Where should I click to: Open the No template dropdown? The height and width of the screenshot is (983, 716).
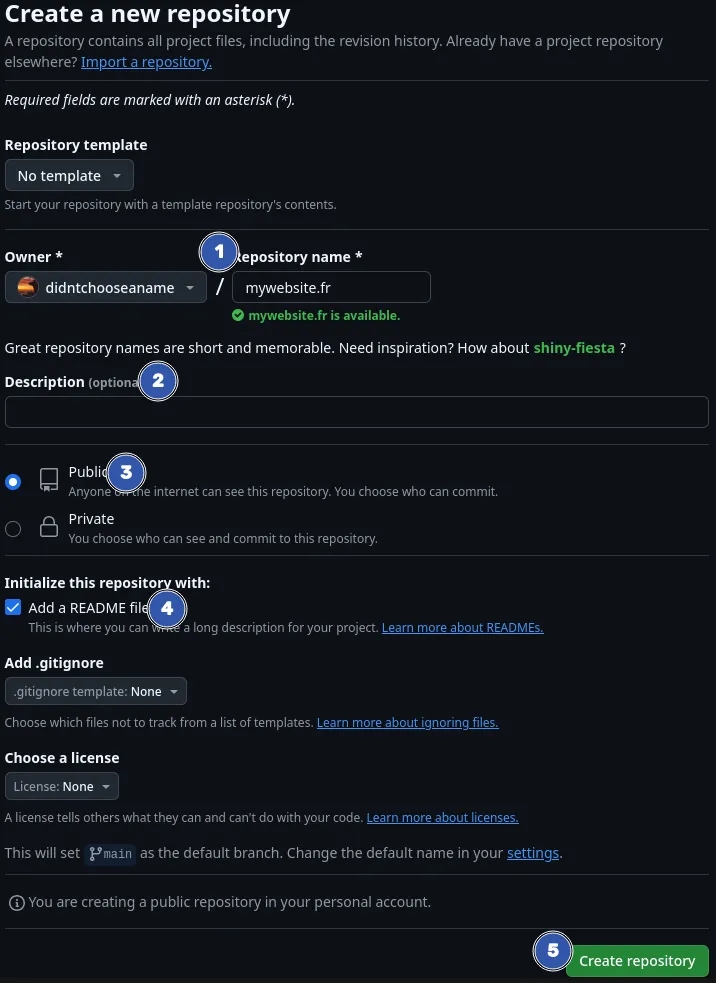coord(69,176)
